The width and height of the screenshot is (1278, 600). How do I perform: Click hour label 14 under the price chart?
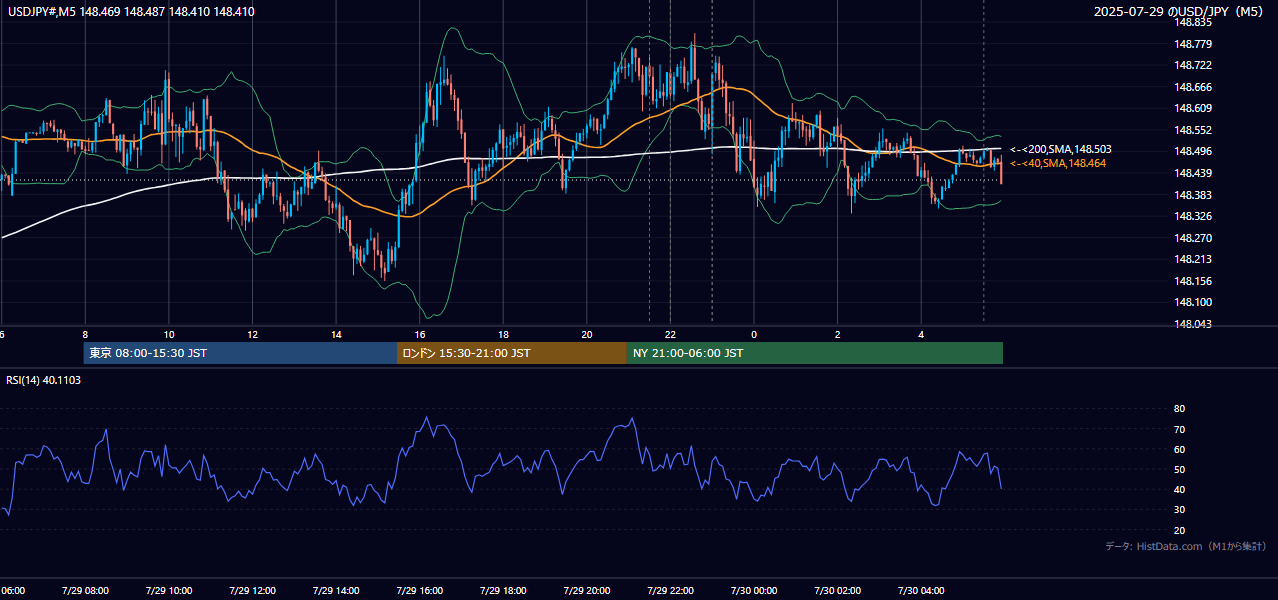pos(336,334)
